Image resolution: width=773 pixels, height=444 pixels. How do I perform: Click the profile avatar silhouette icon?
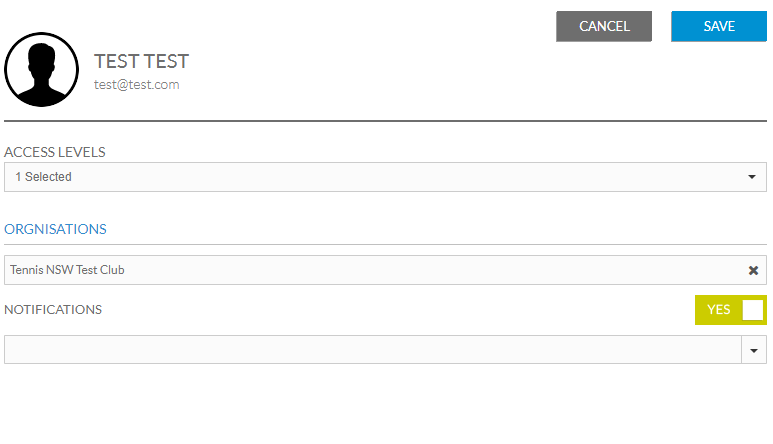pyautogui.click(x=41, y=69)
